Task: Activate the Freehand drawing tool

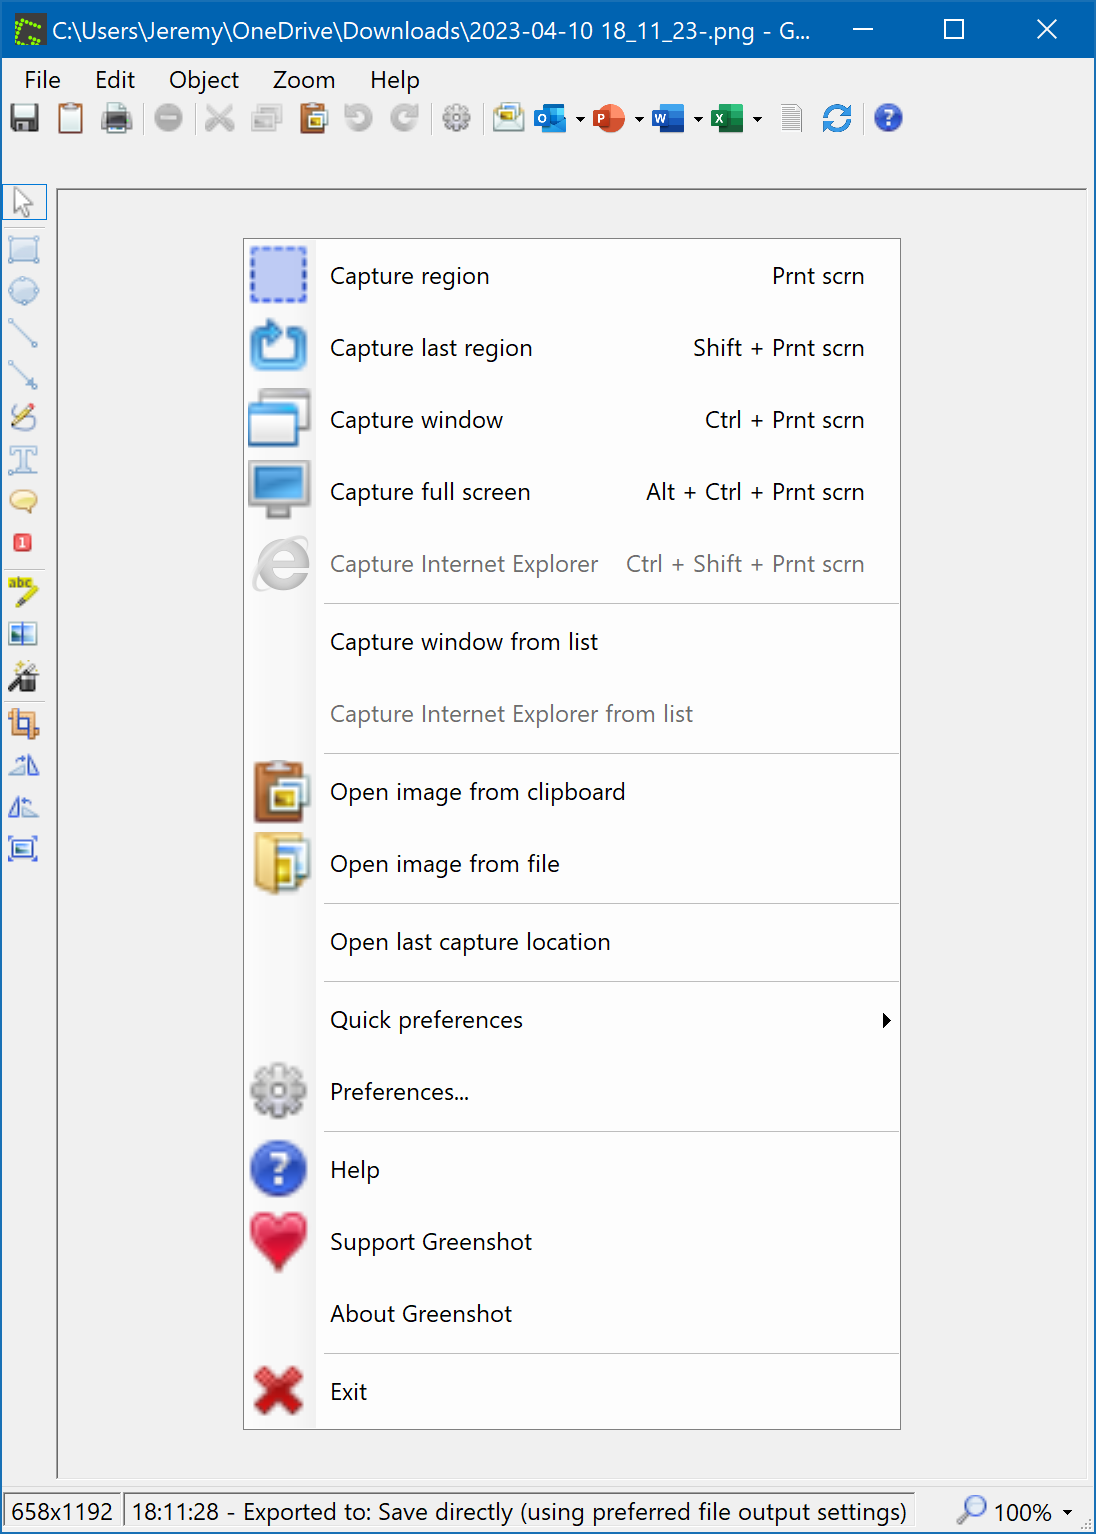Action: pyautogui.click(x=24, y=417)
